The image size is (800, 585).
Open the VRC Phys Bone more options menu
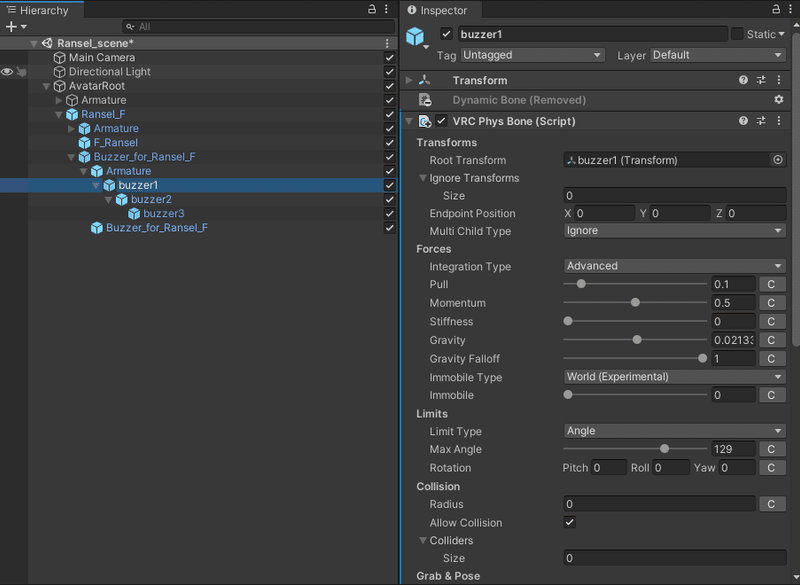pos(779,120)
